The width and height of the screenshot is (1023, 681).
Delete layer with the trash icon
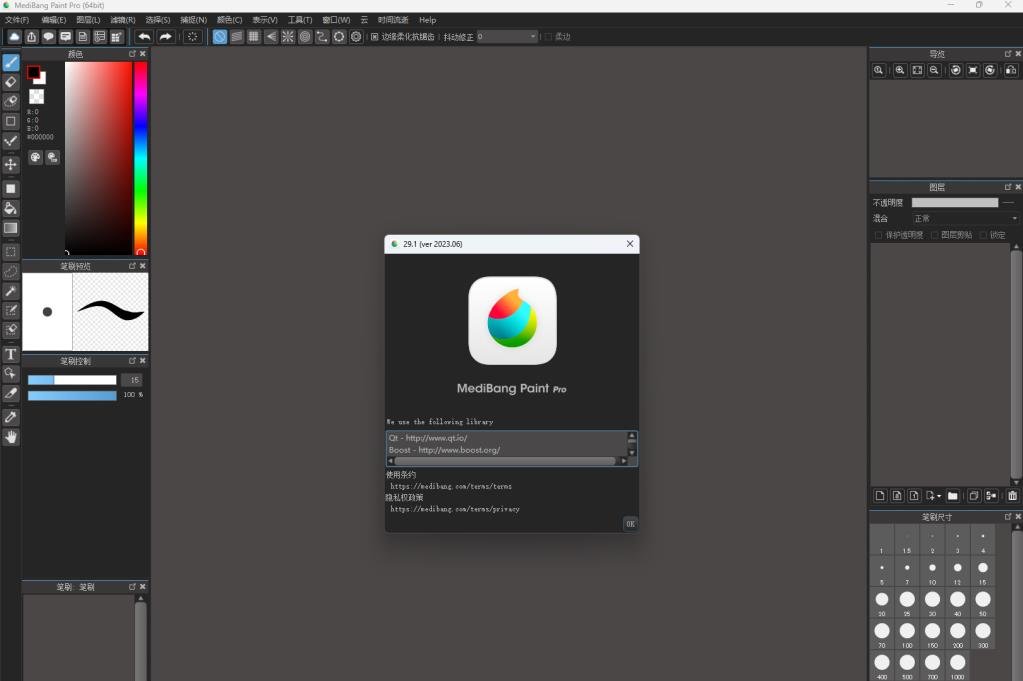[x=1013, y=496]
